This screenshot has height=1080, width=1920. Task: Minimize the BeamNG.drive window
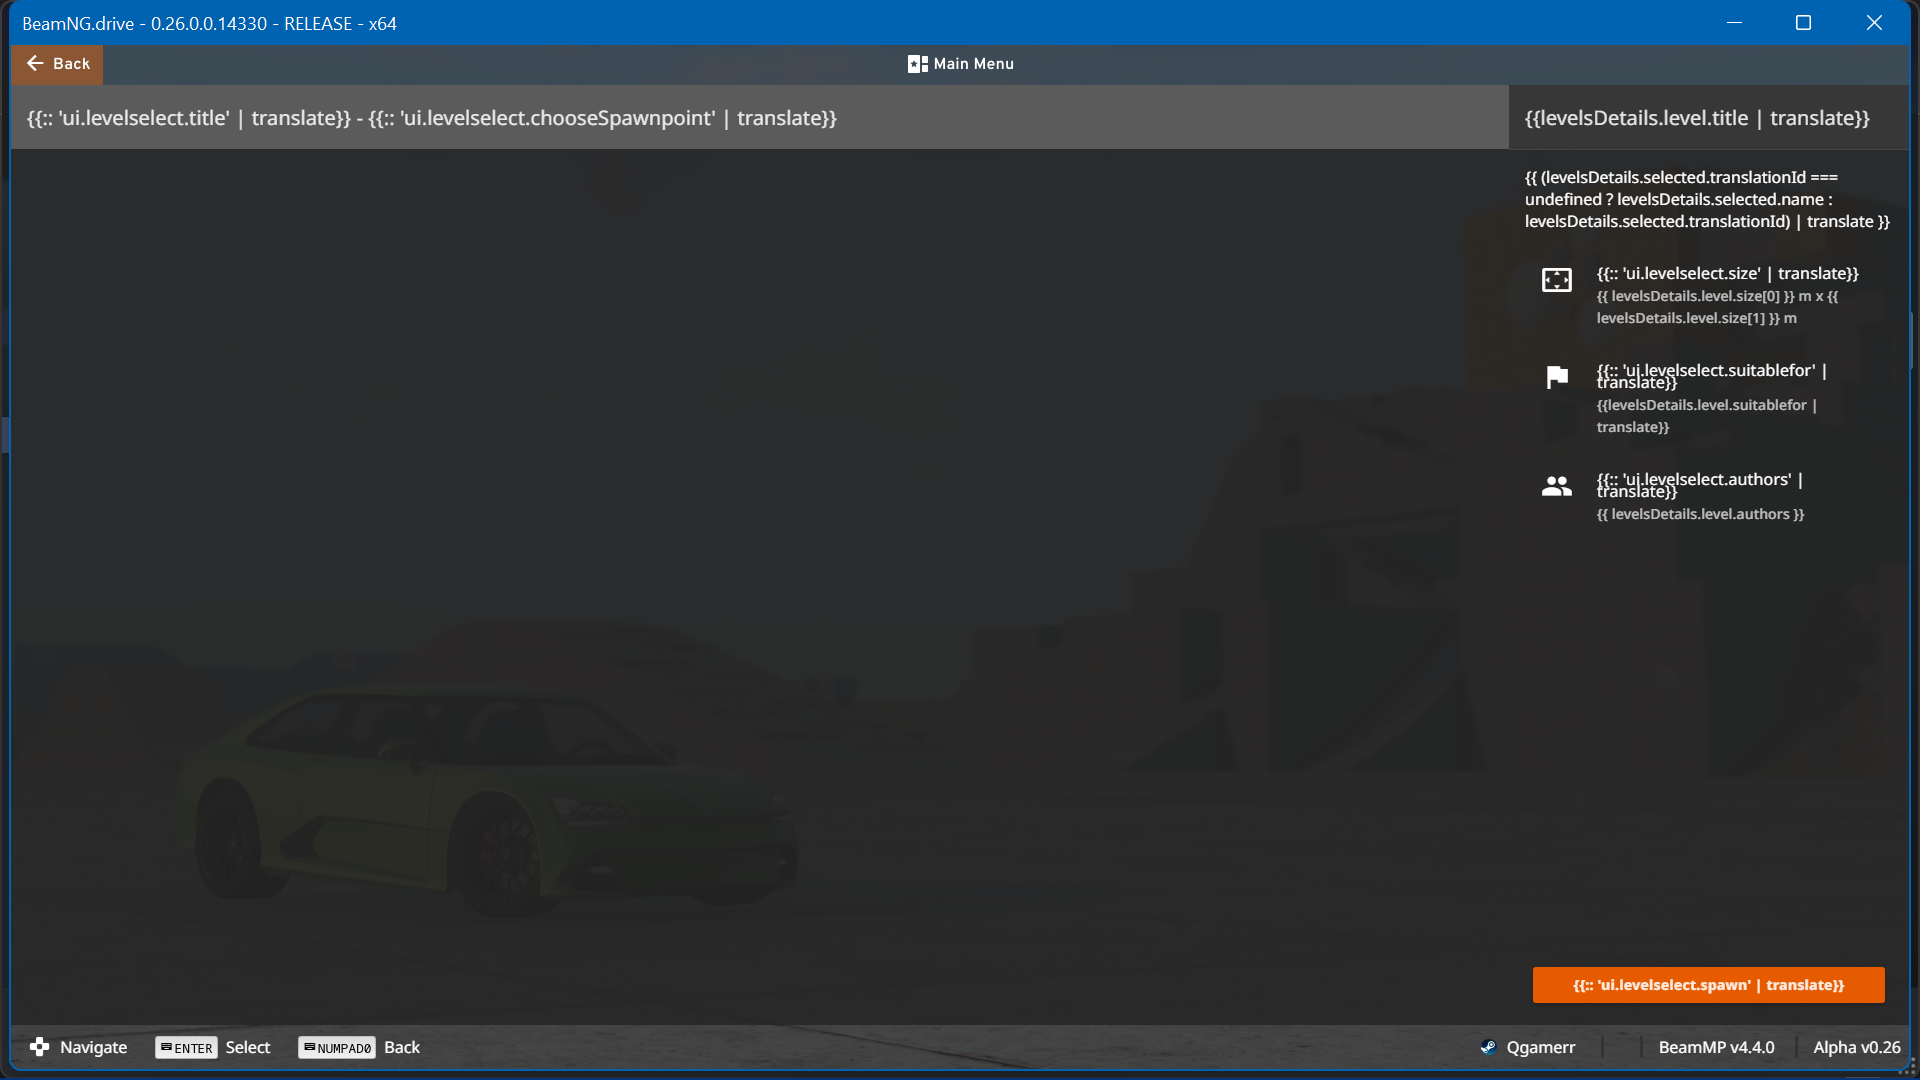coord(1734,22)
